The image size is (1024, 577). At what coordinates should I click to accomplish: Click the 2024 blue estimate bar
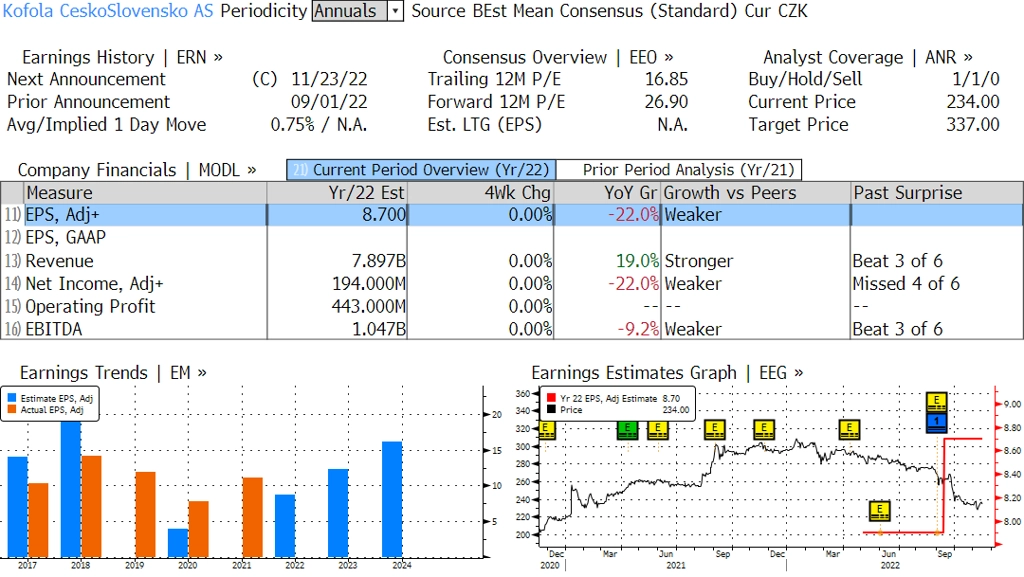pos(392,499)
